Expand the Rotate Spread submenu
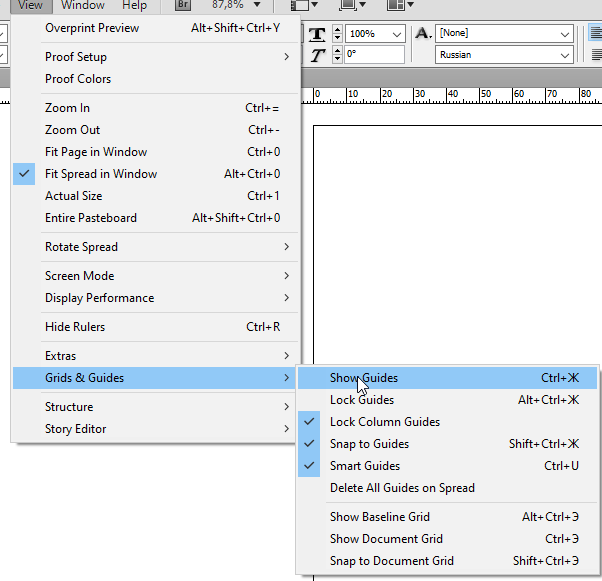 pos(156,247)
